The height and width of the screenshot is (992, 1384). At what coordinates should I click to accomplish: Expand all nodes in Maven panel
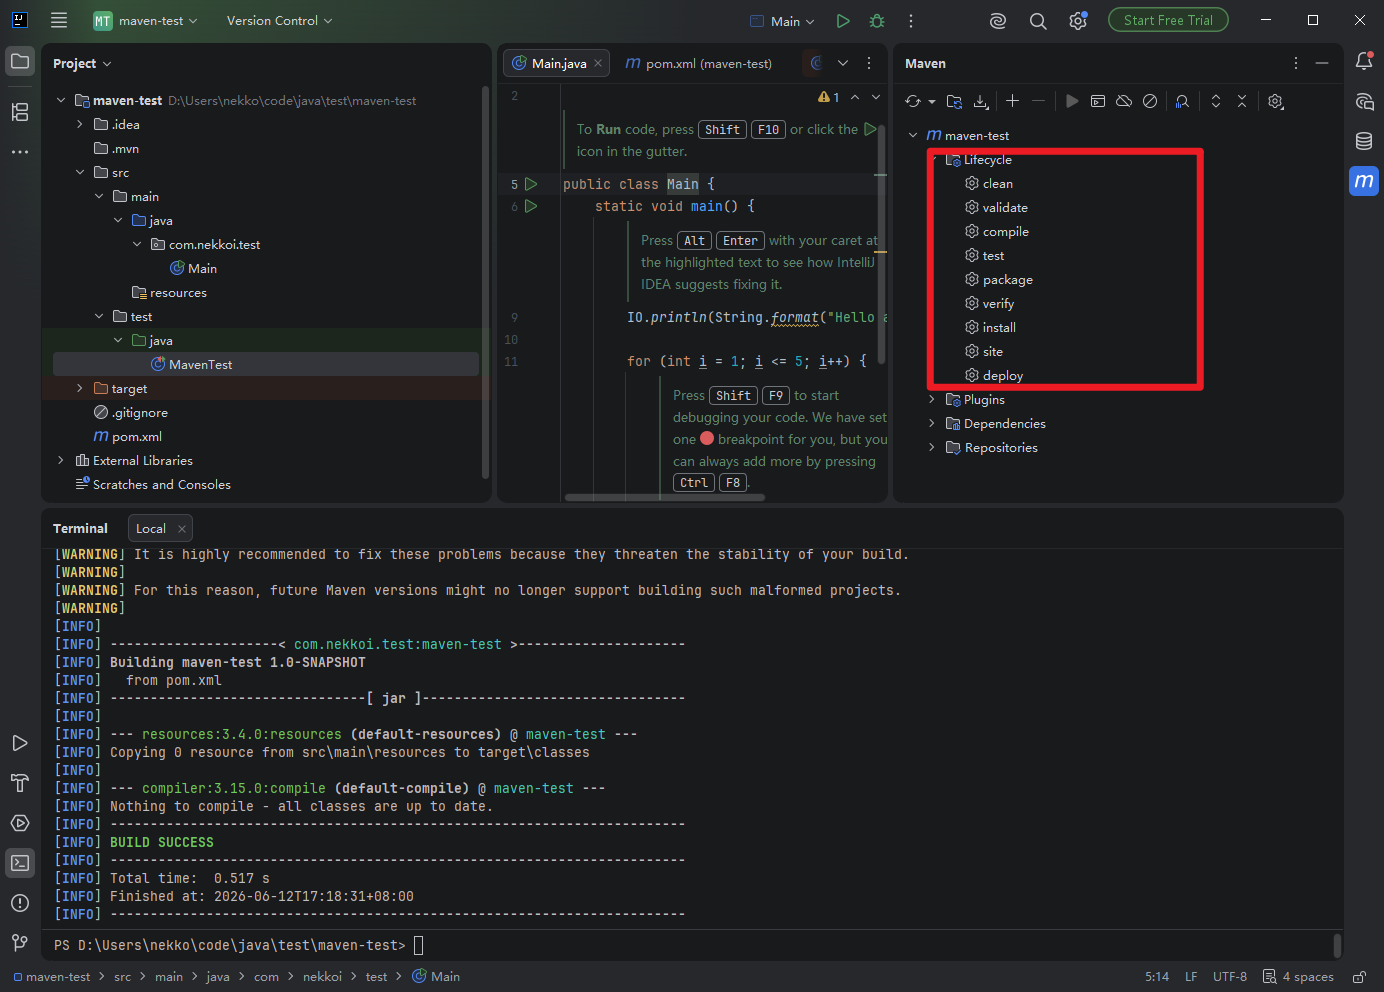pyautogui.click(x=1216, y=101)
